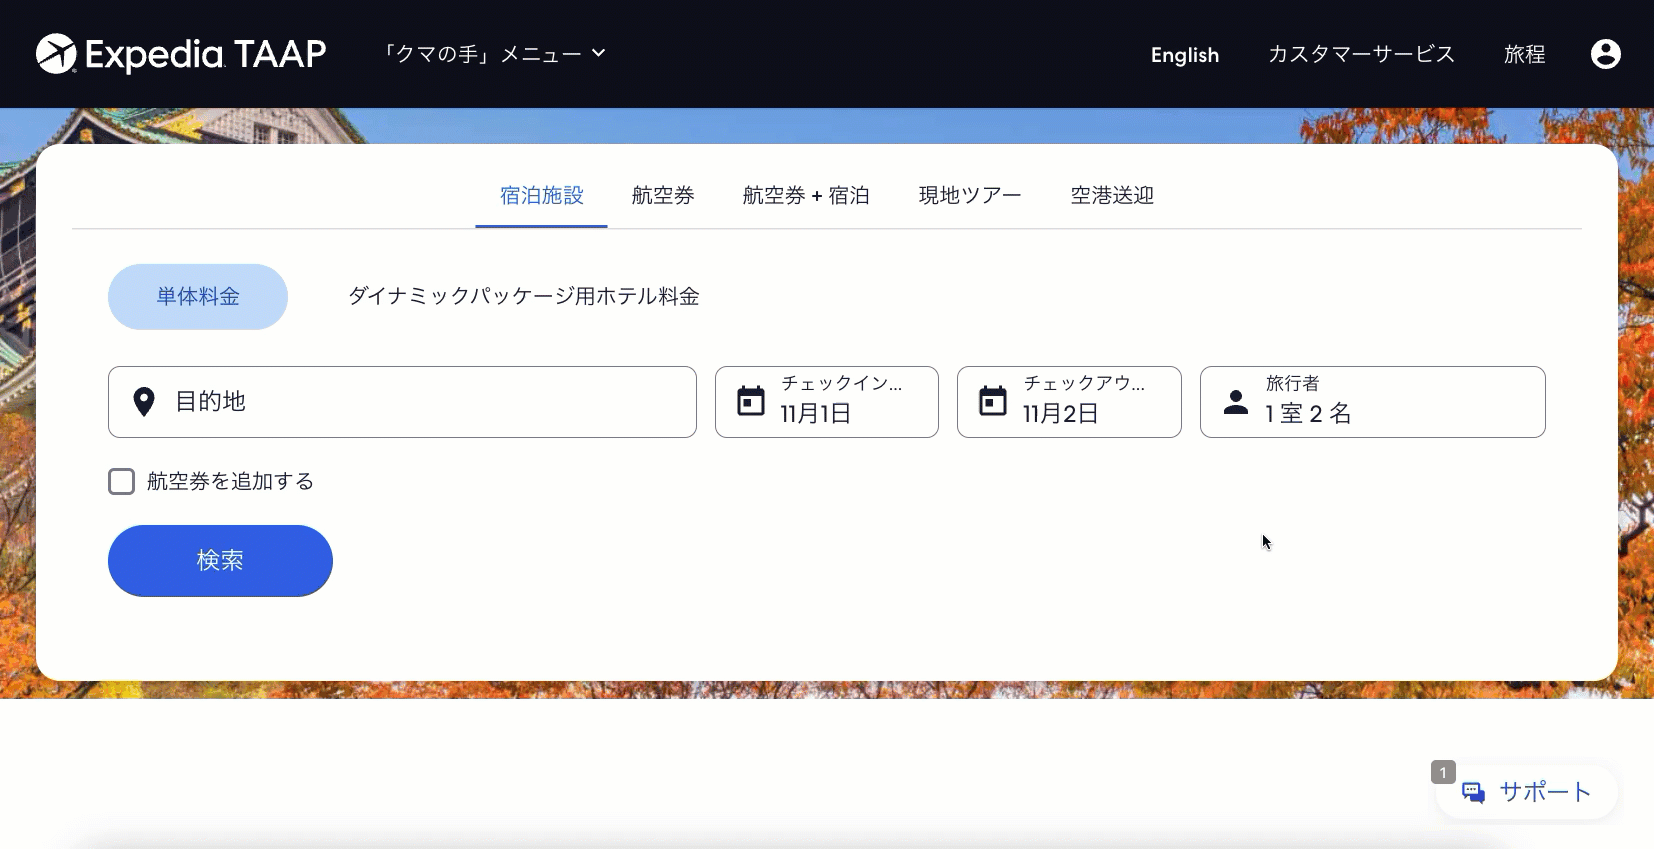Click the support chat bubble icon
The width and height of the screenshot is (1654, 849).
1473,793
